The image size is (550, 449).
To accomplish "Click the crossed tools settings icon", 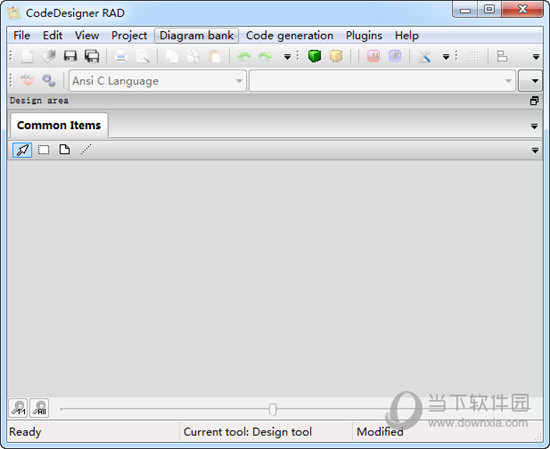I will point(424,56).
